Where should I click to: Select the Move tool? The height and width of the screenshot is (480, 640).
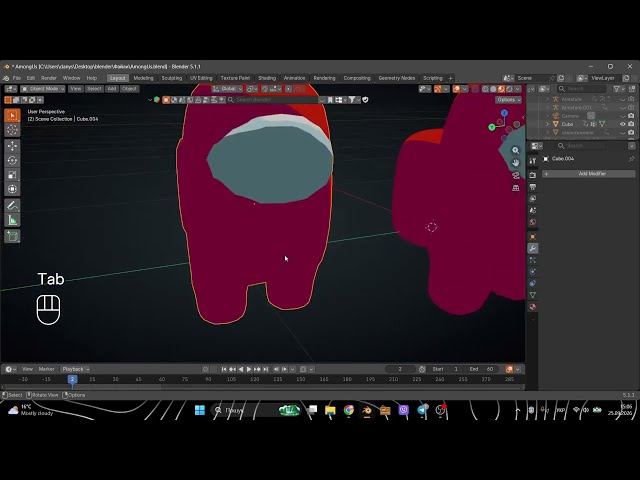pyautogui.click(x=12, y=146)
